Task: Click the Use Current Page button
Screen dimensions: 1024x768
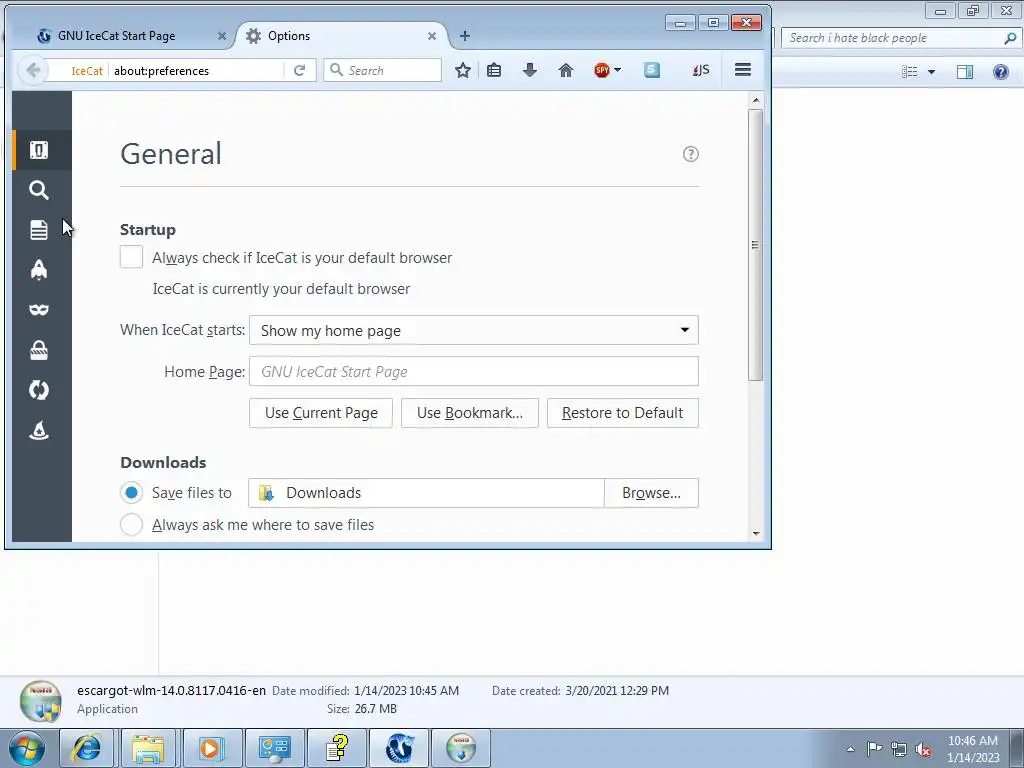Action: (321, 413)
